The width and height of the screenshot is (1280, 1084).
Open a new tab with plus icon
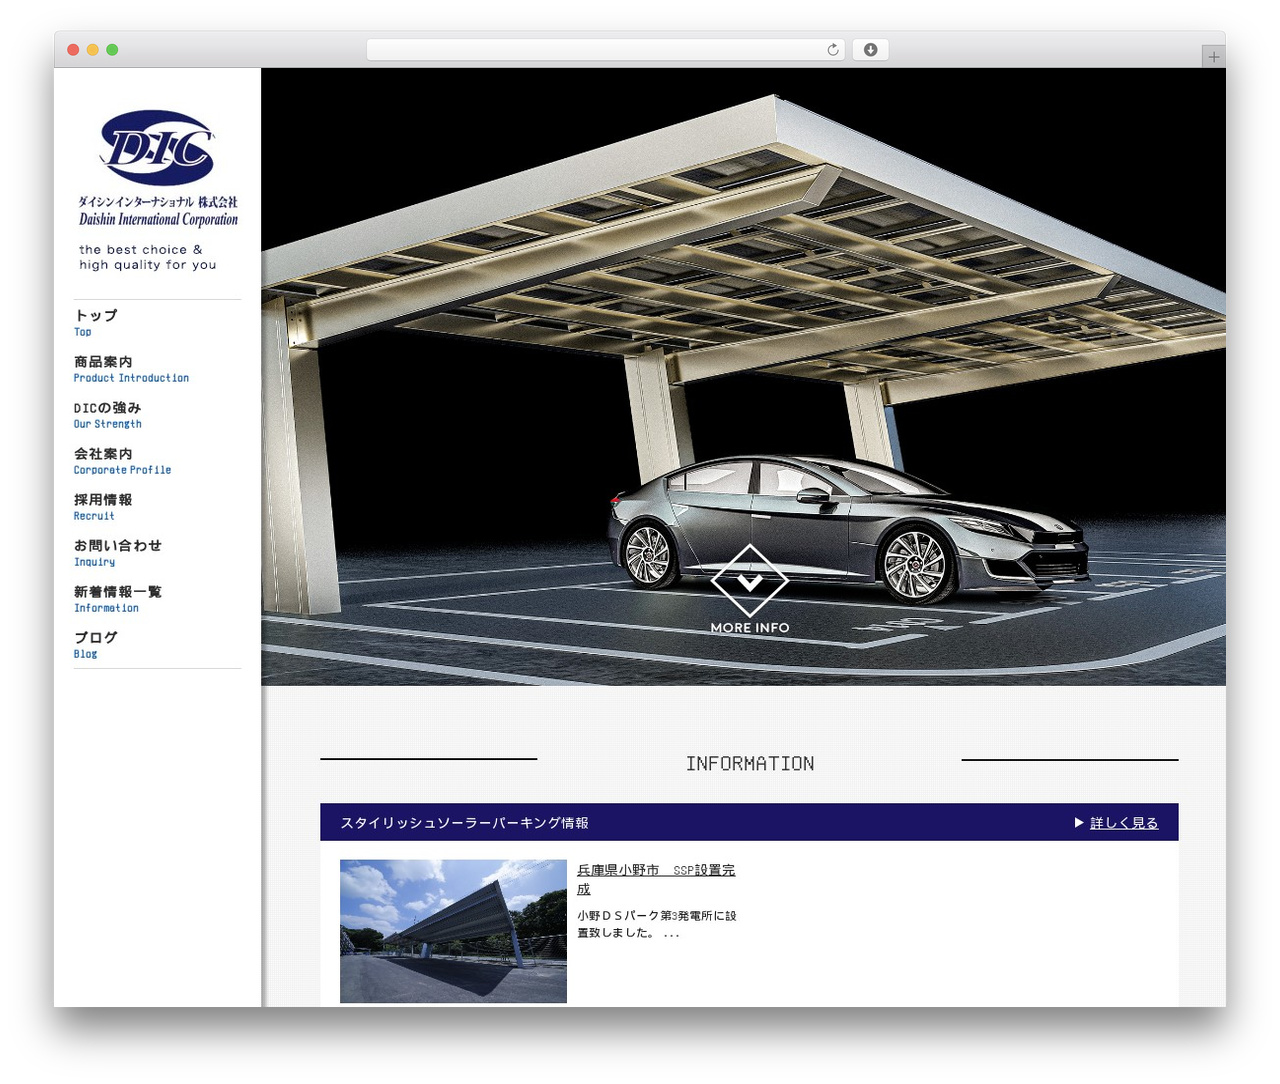click(x=1213, y=57)
